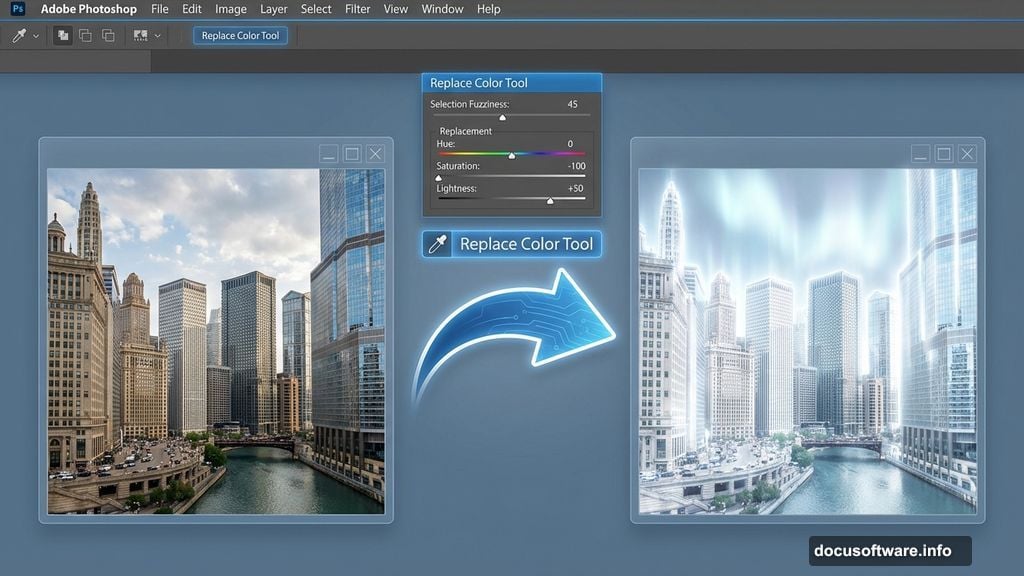1024x576 pixels.
Task: Select the first sampling mode icon
Action: tap(62, 35)
